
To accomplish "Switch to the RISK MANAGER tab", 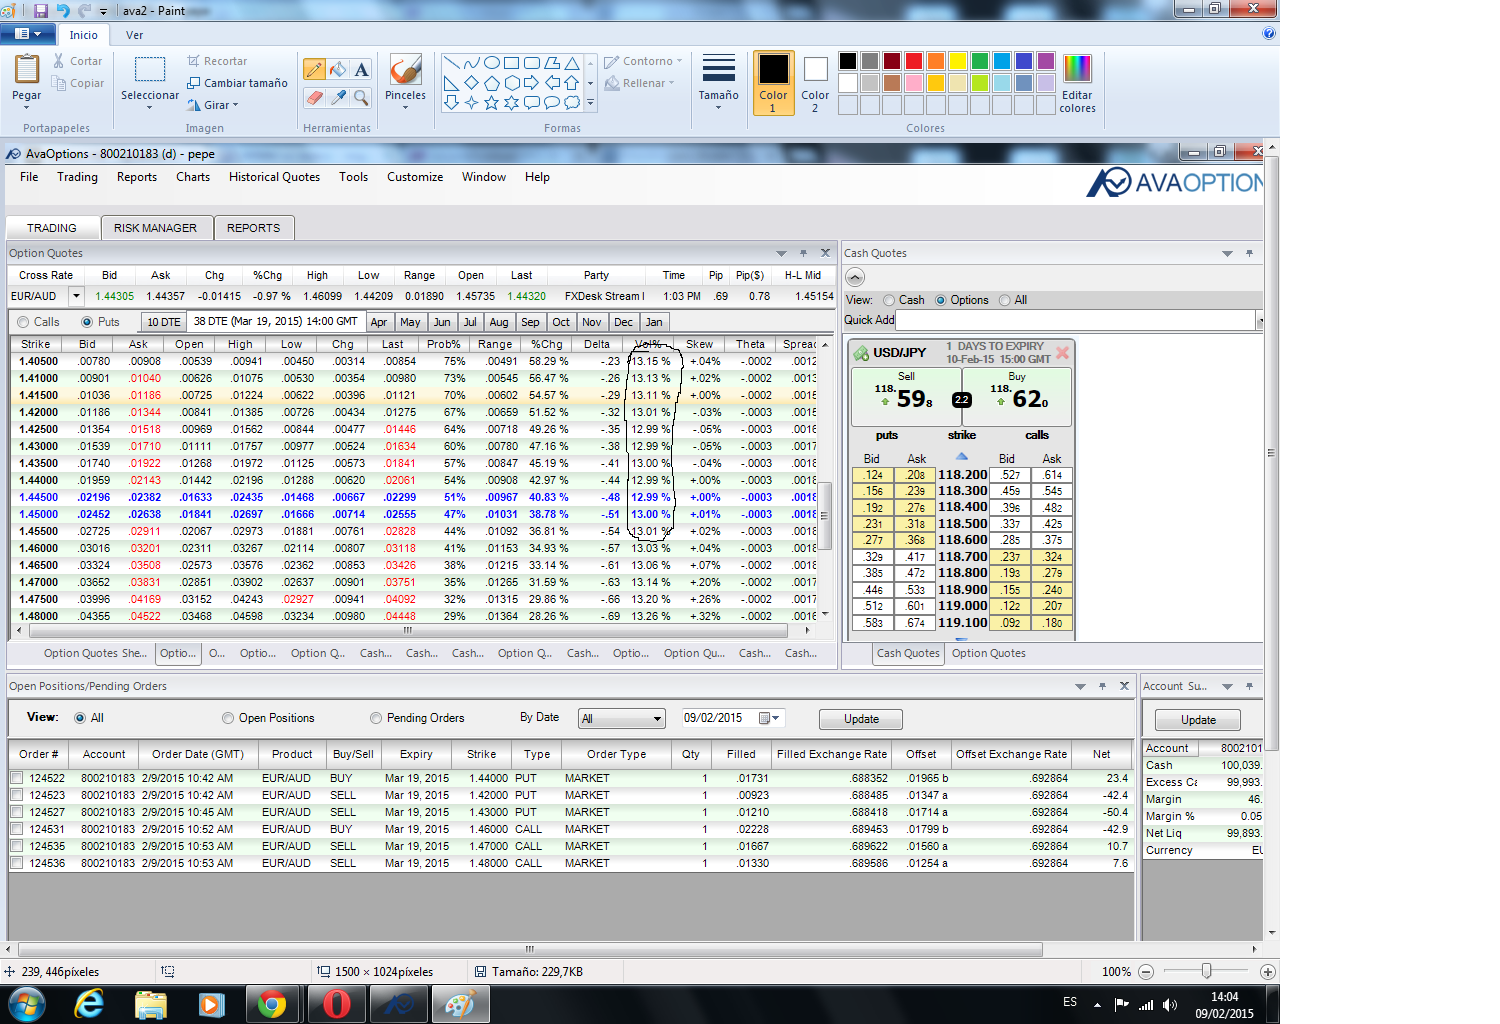I will point(155,228).
